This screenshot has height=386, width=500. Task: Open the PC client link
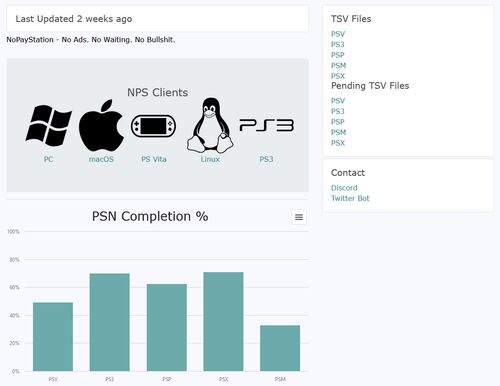[x=48, y=159]
